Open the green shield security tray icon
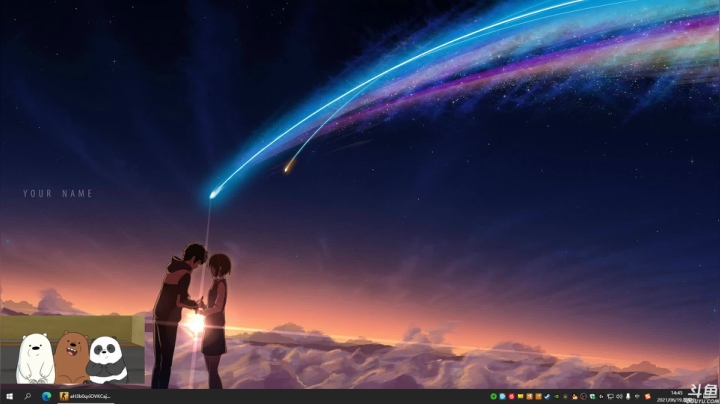This screenshot has width=720, height=404. [x=592, y=396]
